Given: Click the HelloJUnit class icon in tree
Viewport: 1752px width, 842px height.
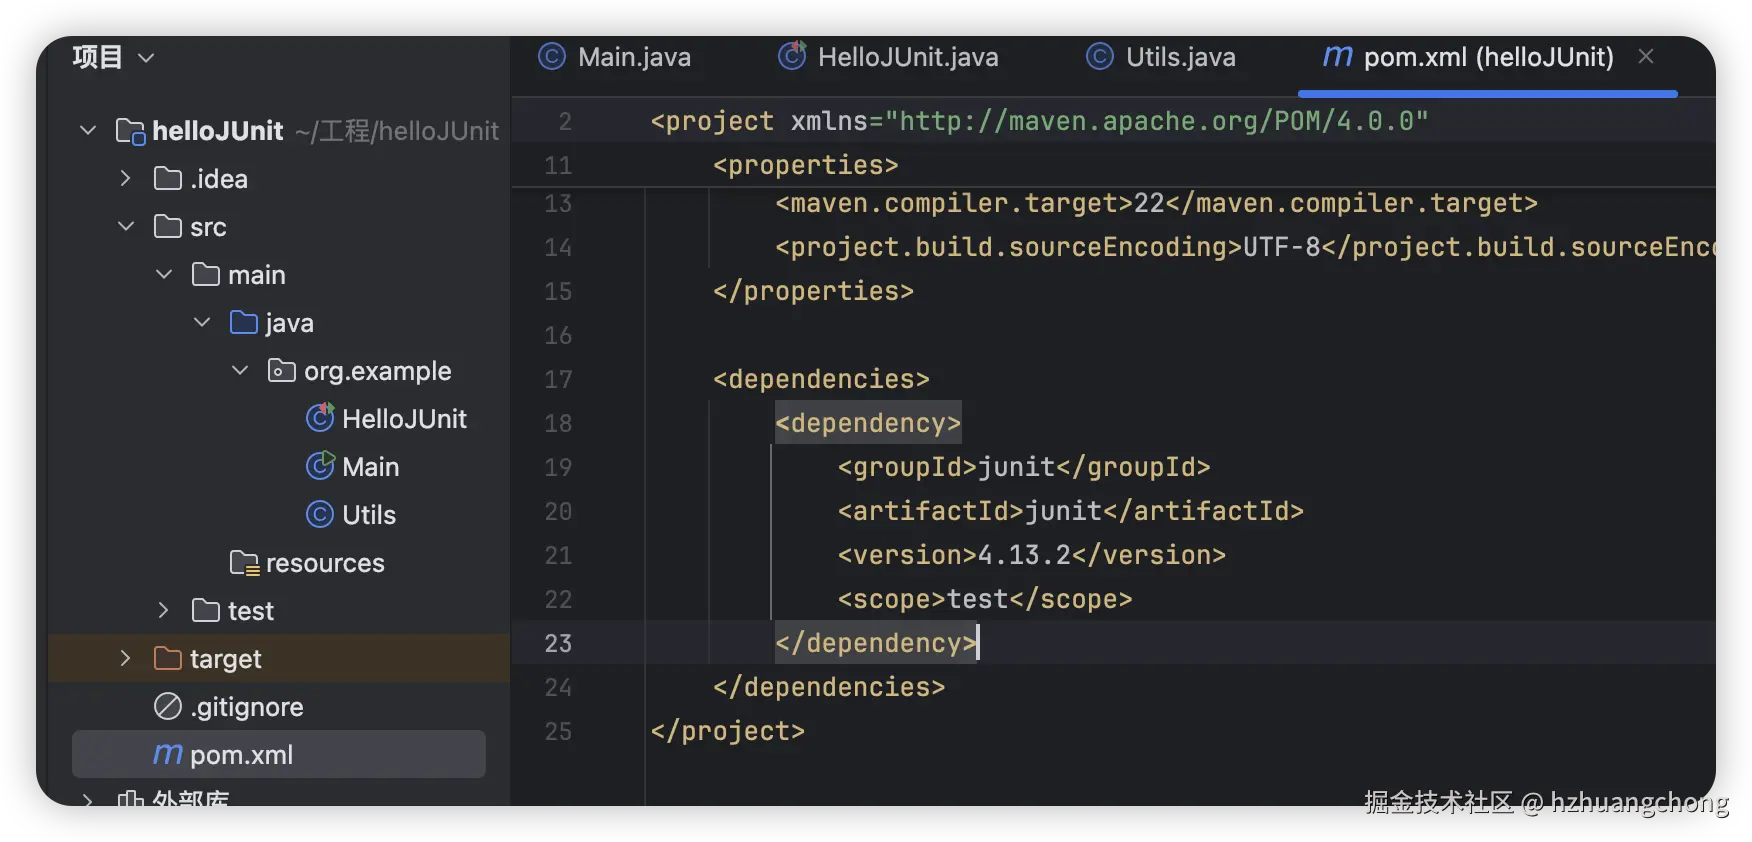Looking at the screenshot, I should (320, 418).
